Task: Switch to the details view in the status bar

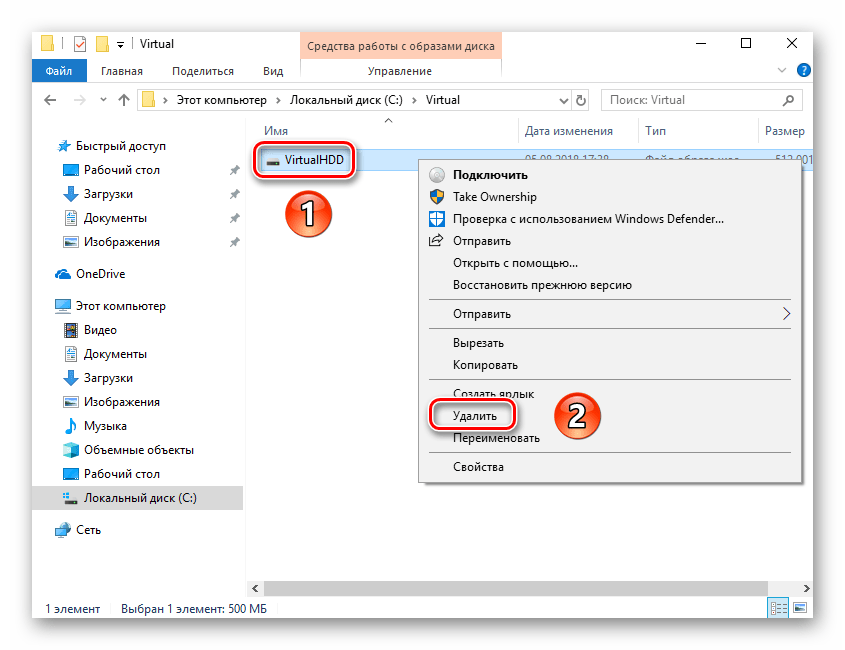Action: click(778, 608)
